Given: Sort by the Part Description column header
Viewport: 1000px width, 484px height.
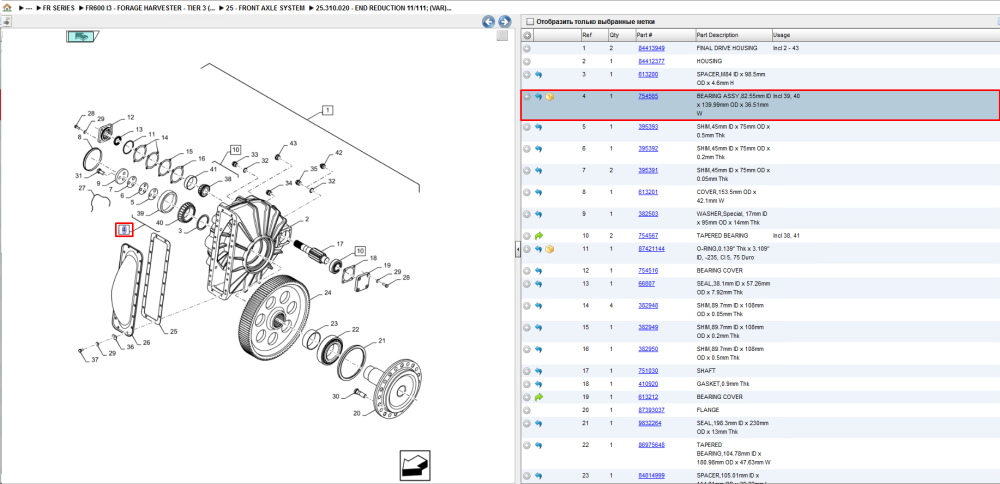Looking at the screenshot, I should 717,35.
